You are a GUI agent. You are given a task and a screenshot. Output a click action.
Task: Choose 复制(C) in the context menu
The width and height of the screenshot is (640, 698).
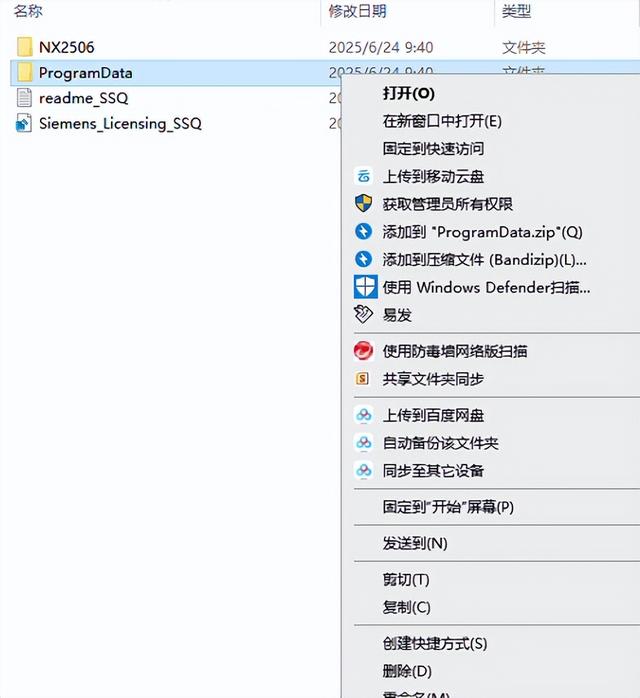pos(406,607)
